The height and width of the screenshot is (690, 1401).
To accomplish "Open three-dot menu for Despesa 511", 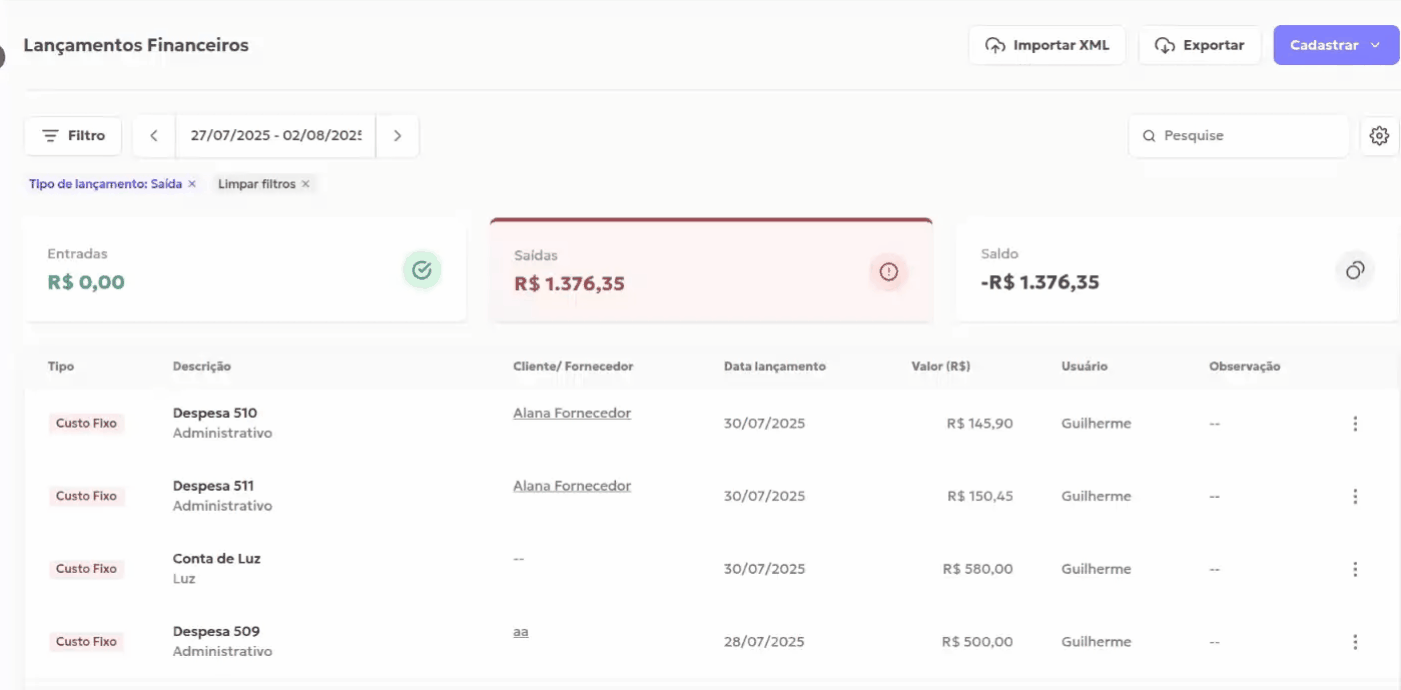I will pos(1355,497).
